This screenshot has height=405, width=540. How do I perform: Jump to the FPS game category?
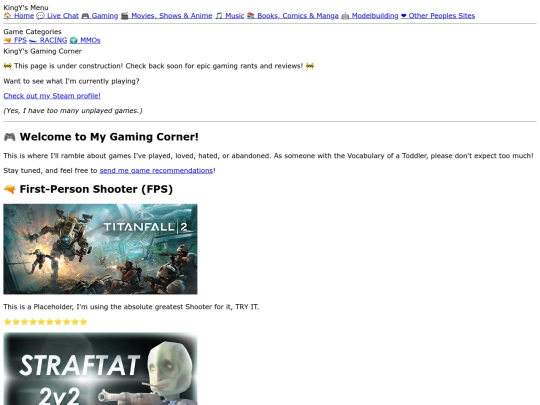[x=15, y=40]
